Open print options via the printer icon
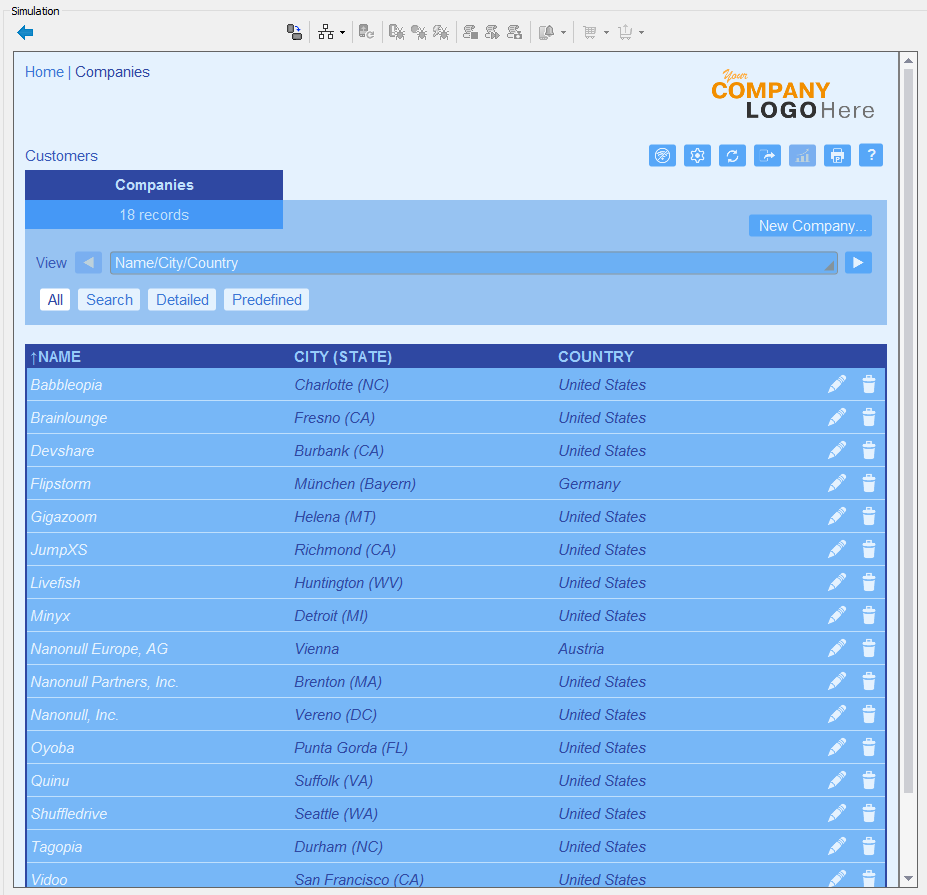Screen dimensions: 927x895 pos(837,155)
